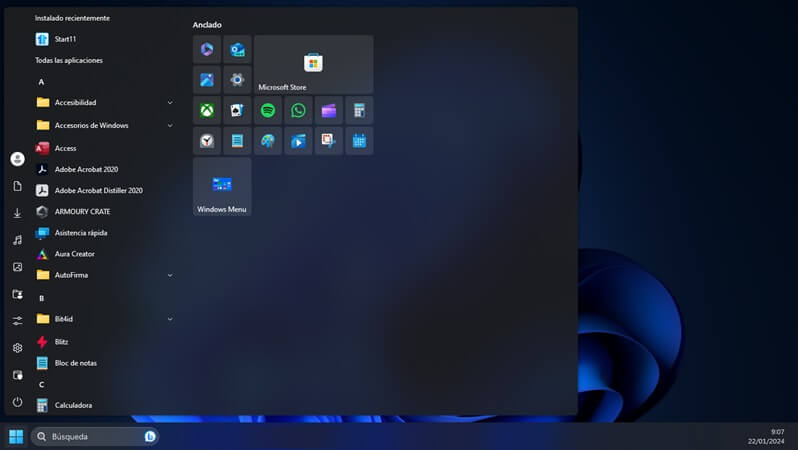This screenshot has width=798, height=450.
Task: Click the Power button in sidebar
Action: click(17, 402)
